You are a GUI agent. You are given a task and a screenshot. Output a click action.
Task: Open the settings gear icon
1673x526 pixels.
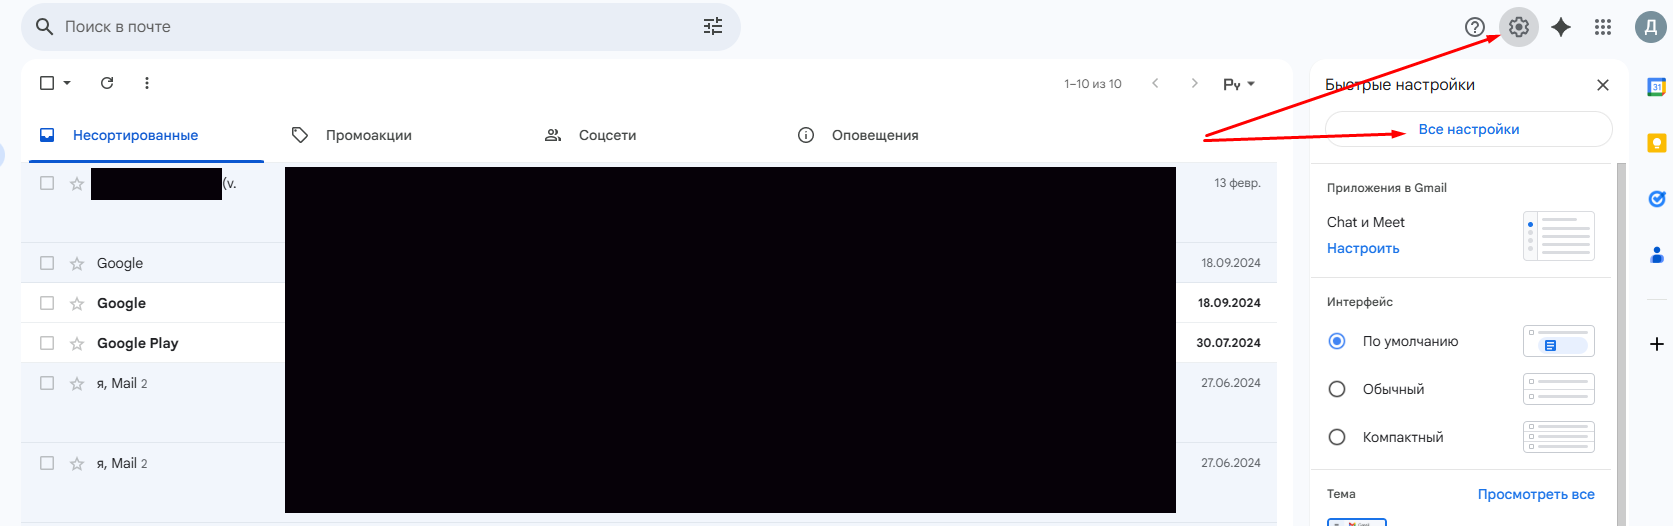pos(1518,27)
